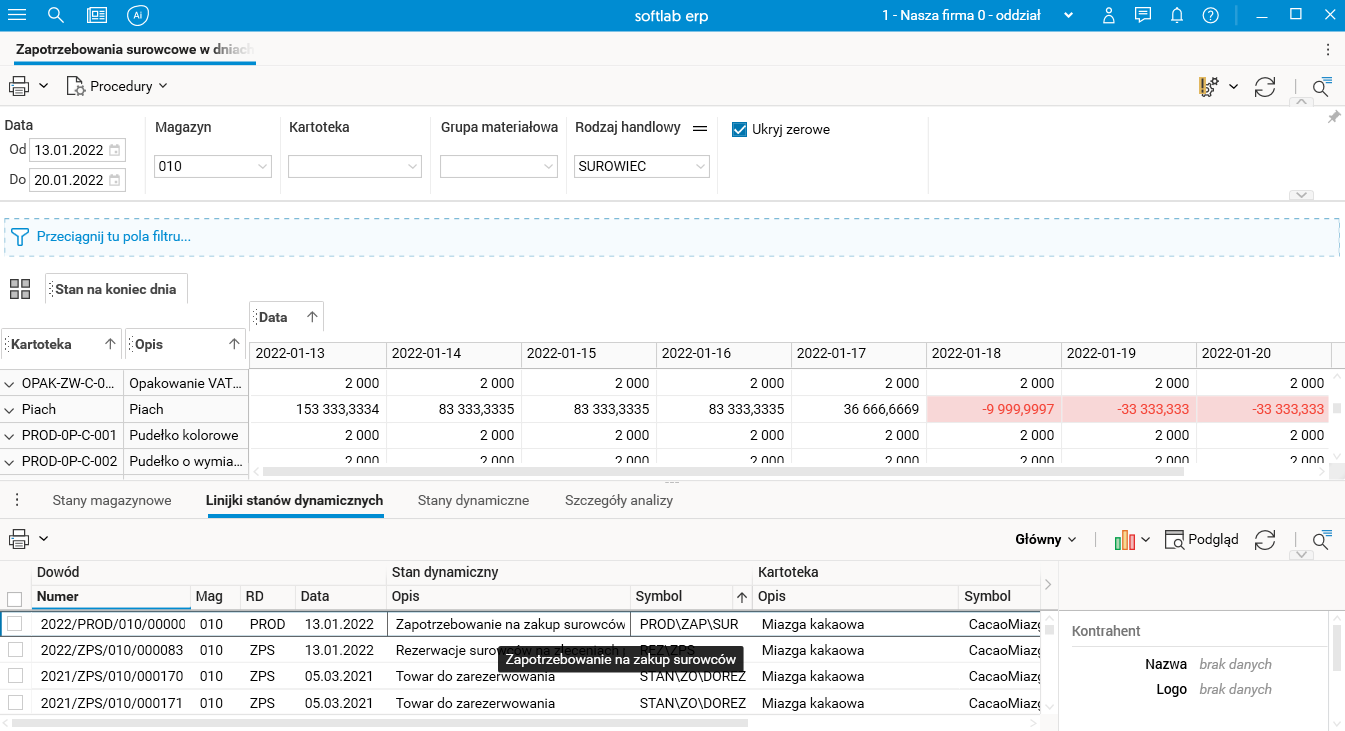The height and width of the screenshot is (731, 1345).
Task: Mark the checkbox for 2021/ZPS/010/000171
Action: (14, 703)
